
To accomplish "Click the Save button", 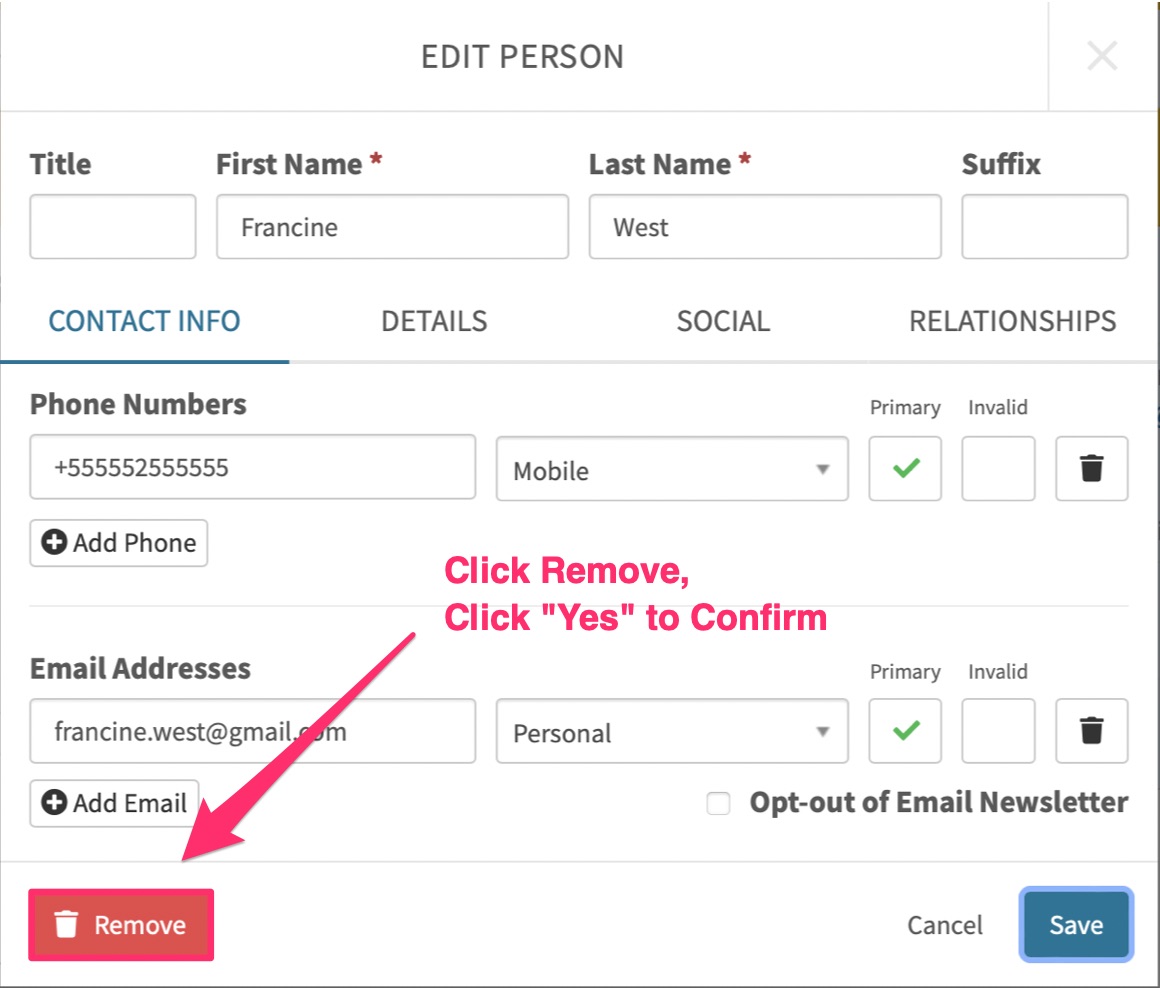I will 1076,924.
